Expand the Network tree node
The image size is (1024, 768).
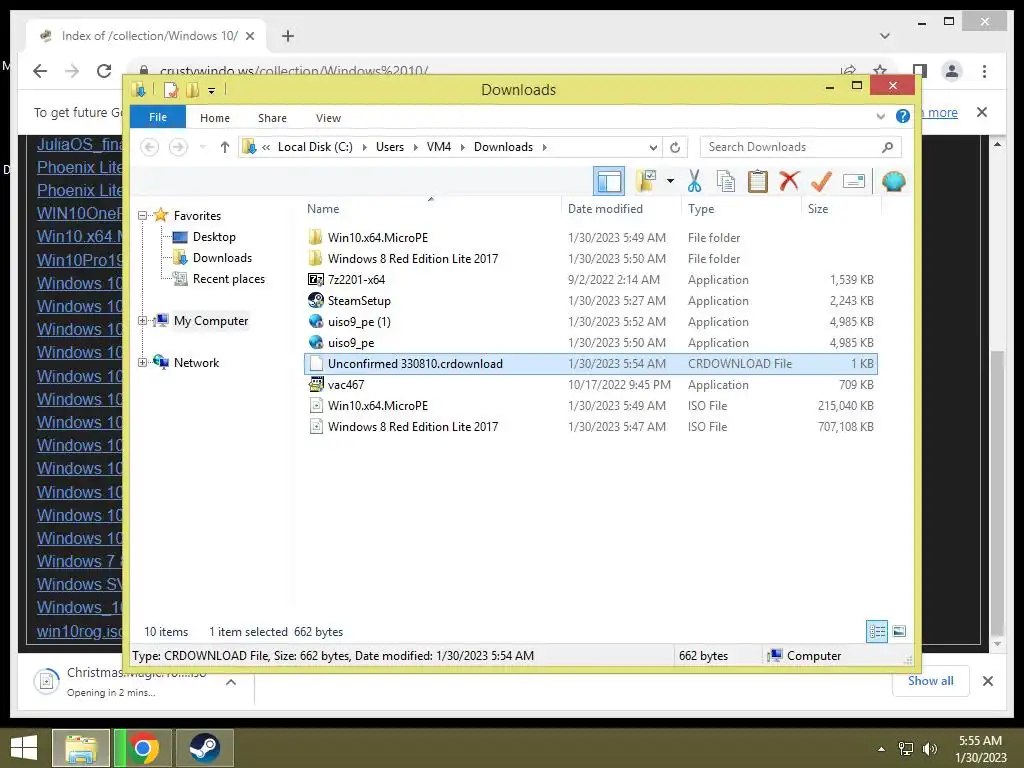142,362
